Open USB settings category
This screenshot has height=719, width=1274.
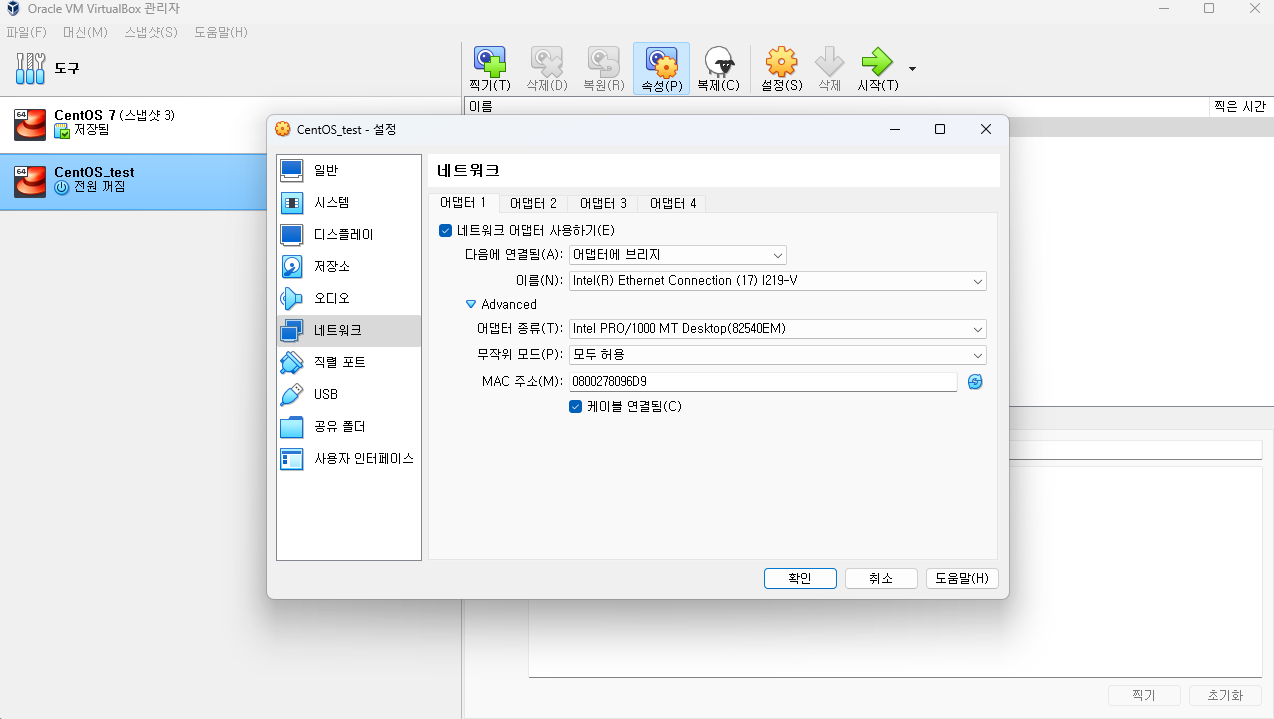point(349,394)
